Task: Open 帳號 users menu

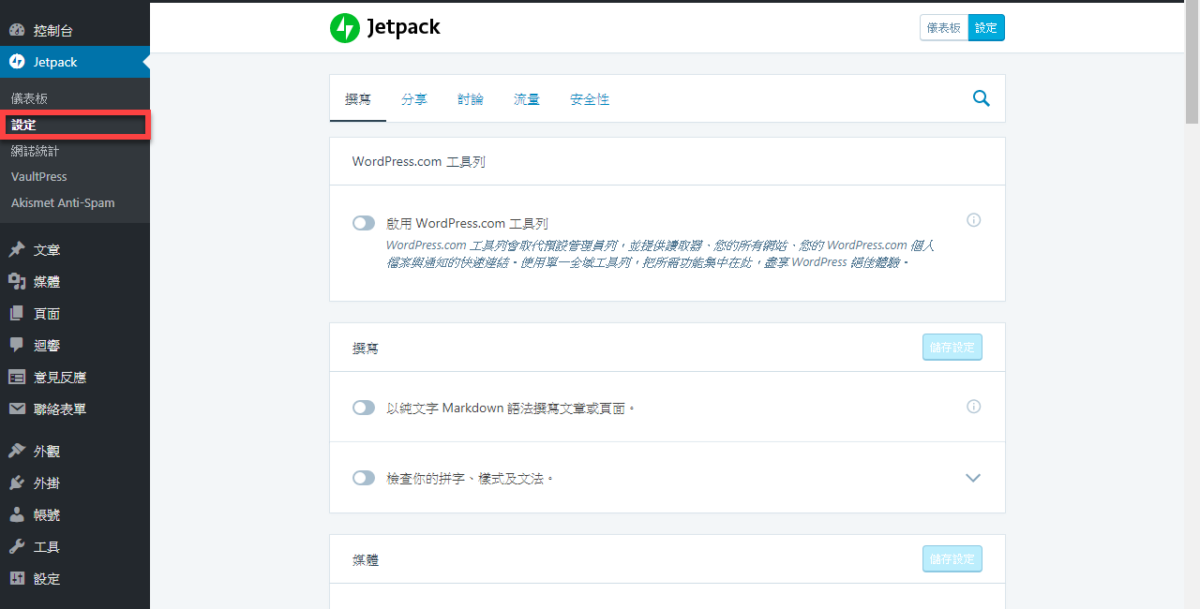Action: 75,515
